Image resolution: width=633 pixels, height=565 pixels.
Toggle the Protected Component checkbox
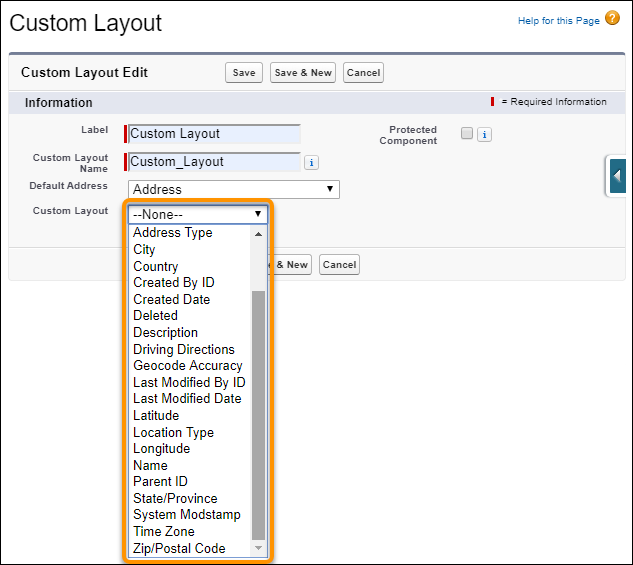[467, 133]
